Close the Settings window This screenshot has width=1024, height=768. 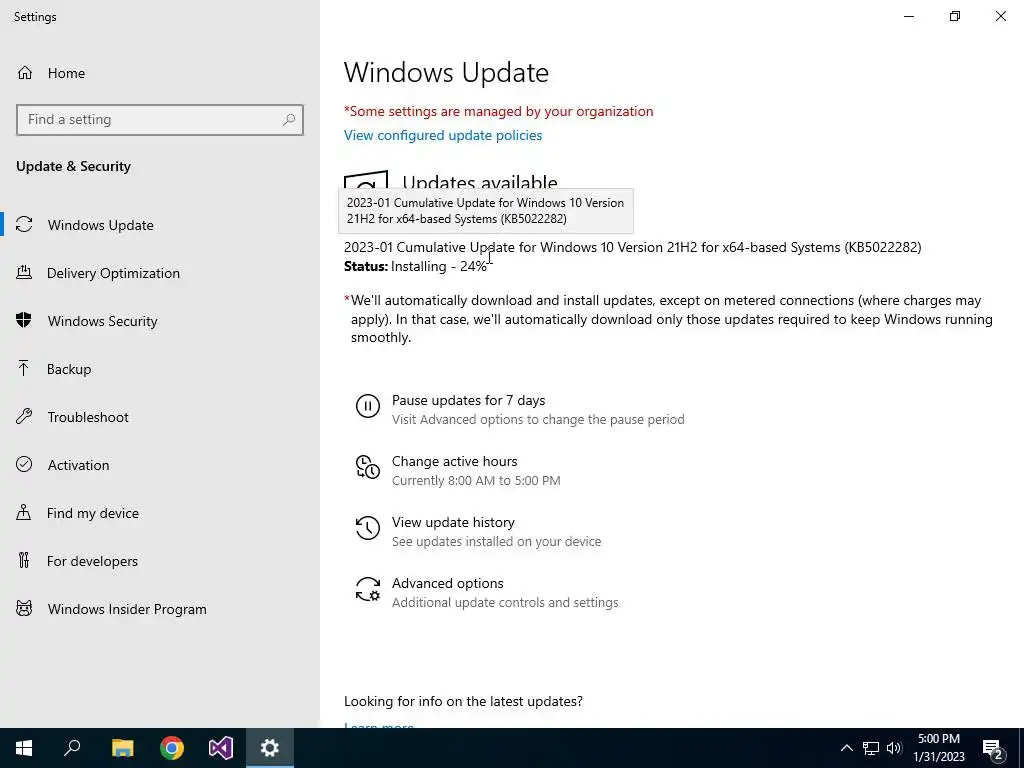coord(1000,16)
